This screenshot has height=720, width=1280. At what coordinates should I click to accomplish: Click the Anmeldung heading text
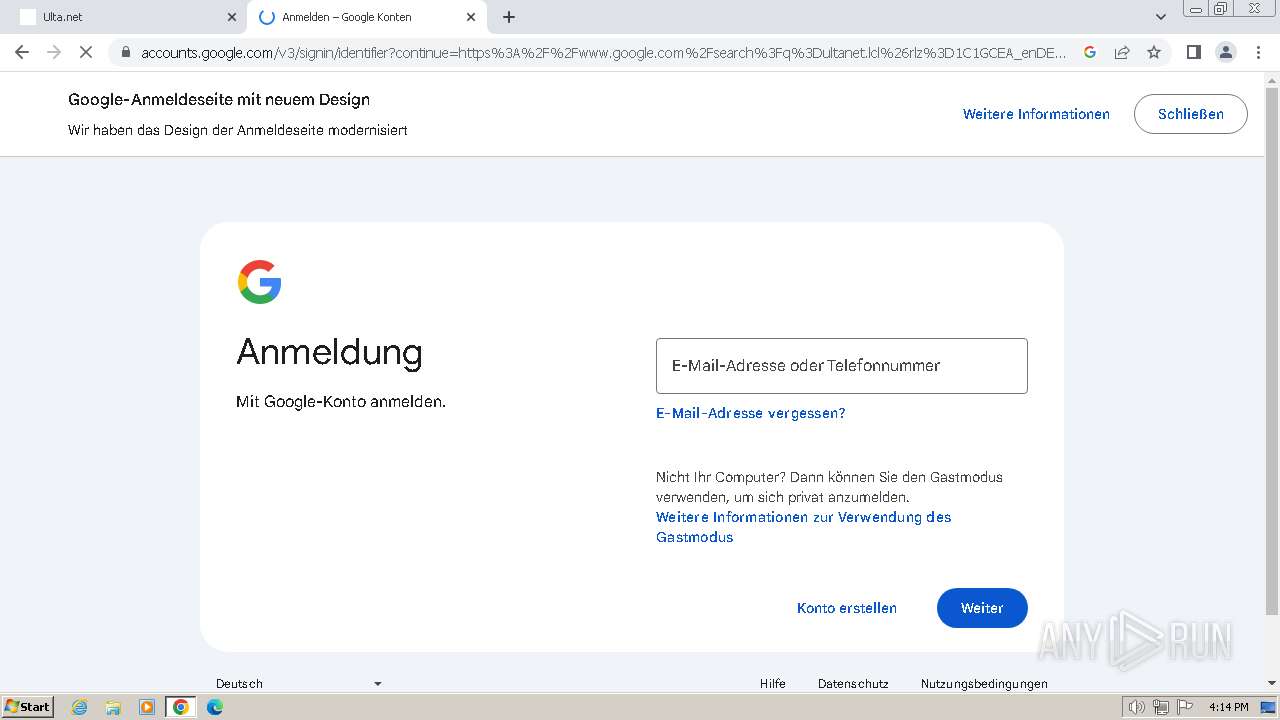(329, 352)
